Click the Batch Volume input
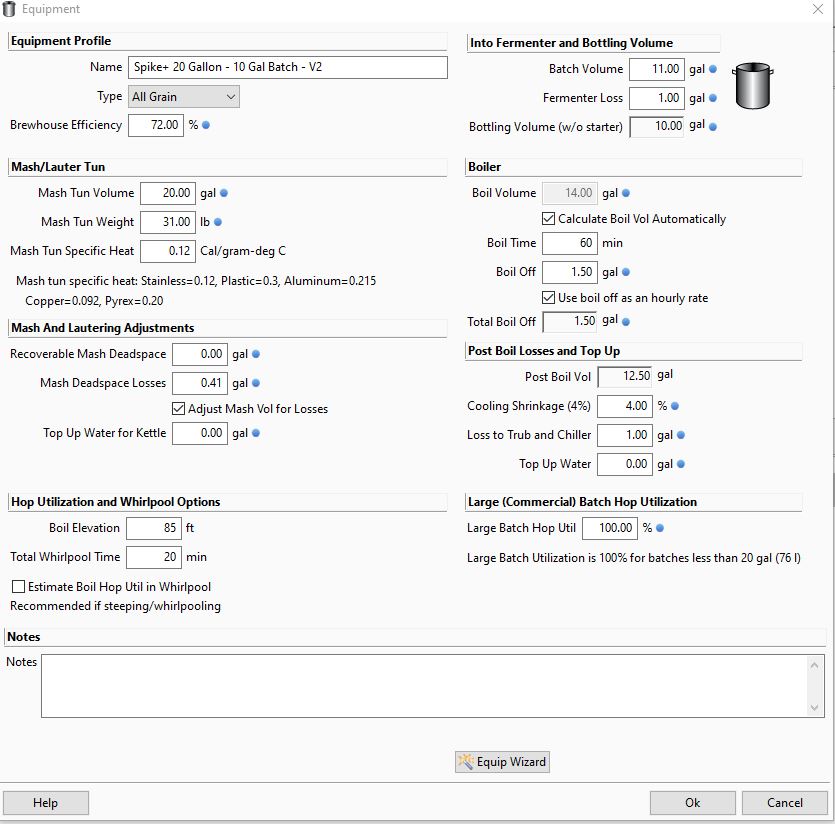Screen dimensions: 835x824 point(657,69)
